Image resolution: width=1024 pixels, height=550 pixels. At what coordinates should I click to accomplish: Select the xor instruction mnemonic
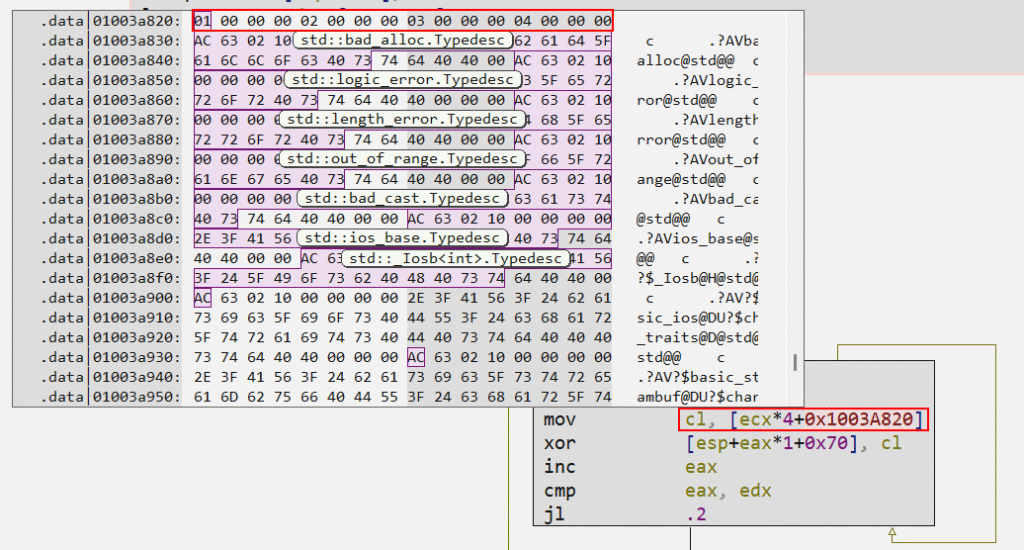[559, 443]
